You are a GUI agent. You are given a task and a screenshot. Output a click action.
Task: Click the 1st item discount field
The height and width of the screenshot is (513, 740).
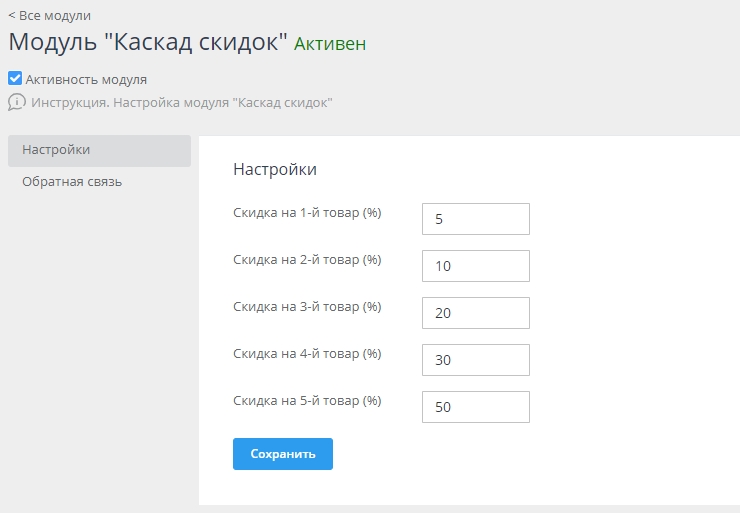[x=475, y=219]
